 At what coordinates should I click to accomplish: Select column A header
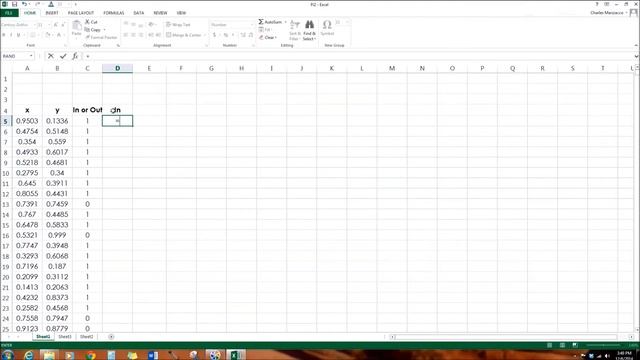(27, 69)
